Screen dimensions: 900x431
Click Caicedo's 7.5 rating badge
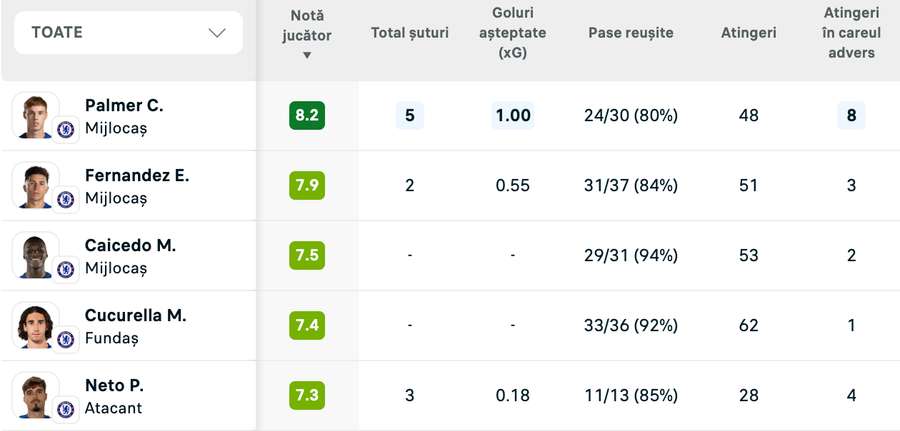(x=307, y=255)
